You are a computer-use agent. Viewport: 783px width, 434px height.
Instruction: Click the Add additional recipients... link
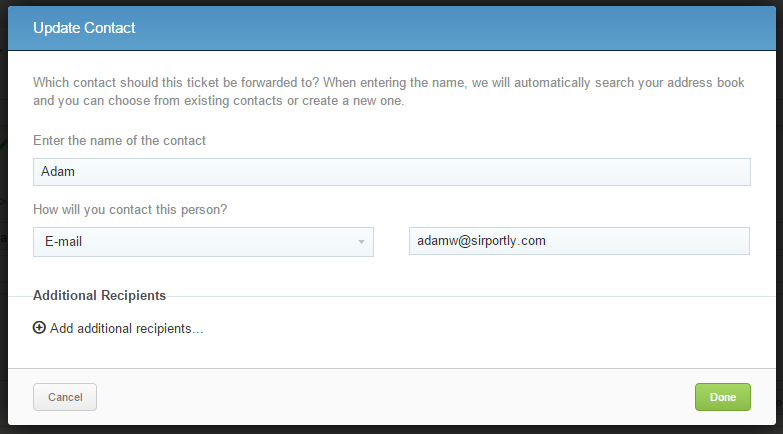[x=126, y=329]
